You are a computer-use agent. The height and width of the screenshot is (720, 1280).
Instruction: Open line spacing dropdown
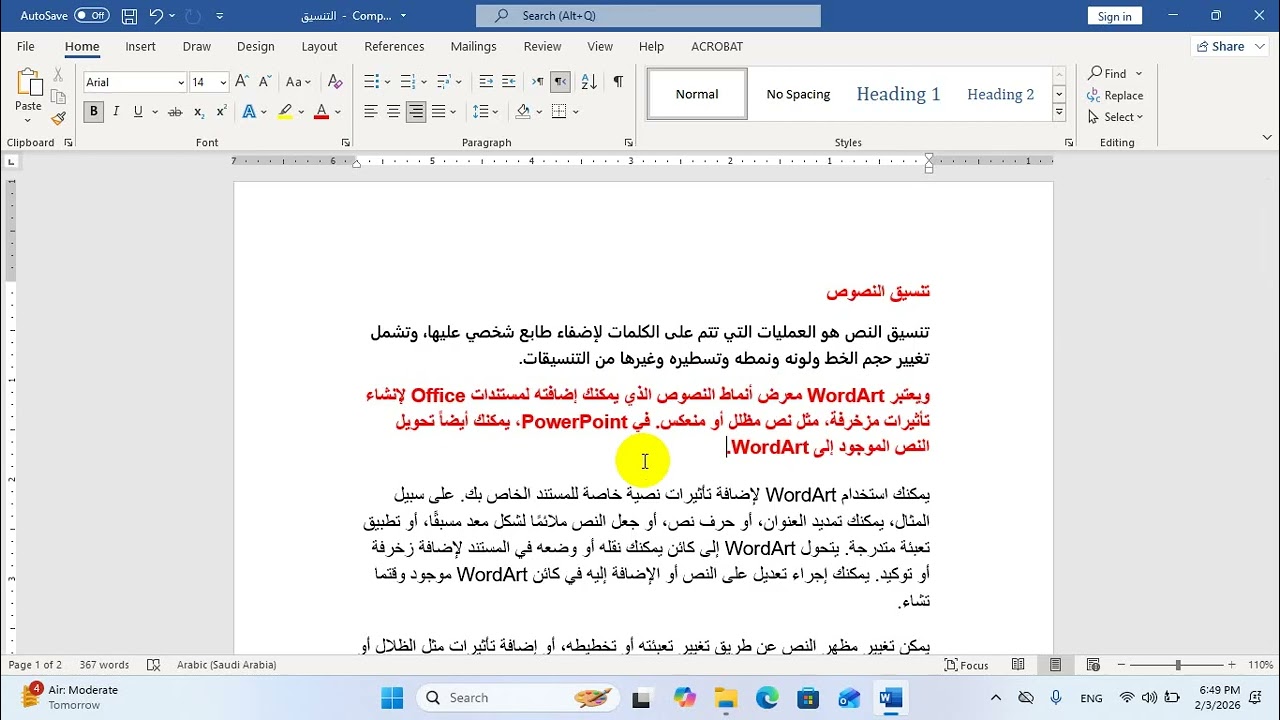coord(485,112)
